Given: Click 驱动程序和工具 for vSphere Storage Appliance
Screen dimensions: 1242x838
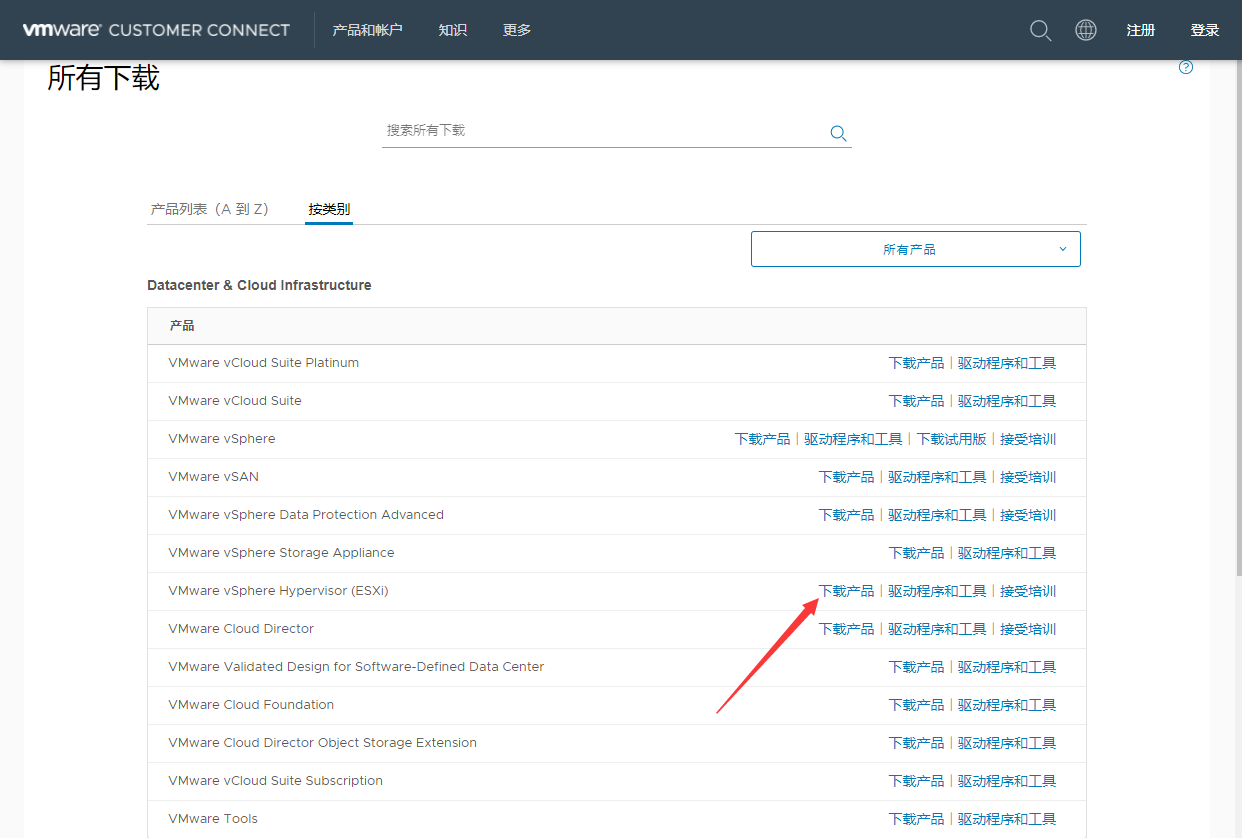Looking at the screenshot, I should [x=1007, y=553].
